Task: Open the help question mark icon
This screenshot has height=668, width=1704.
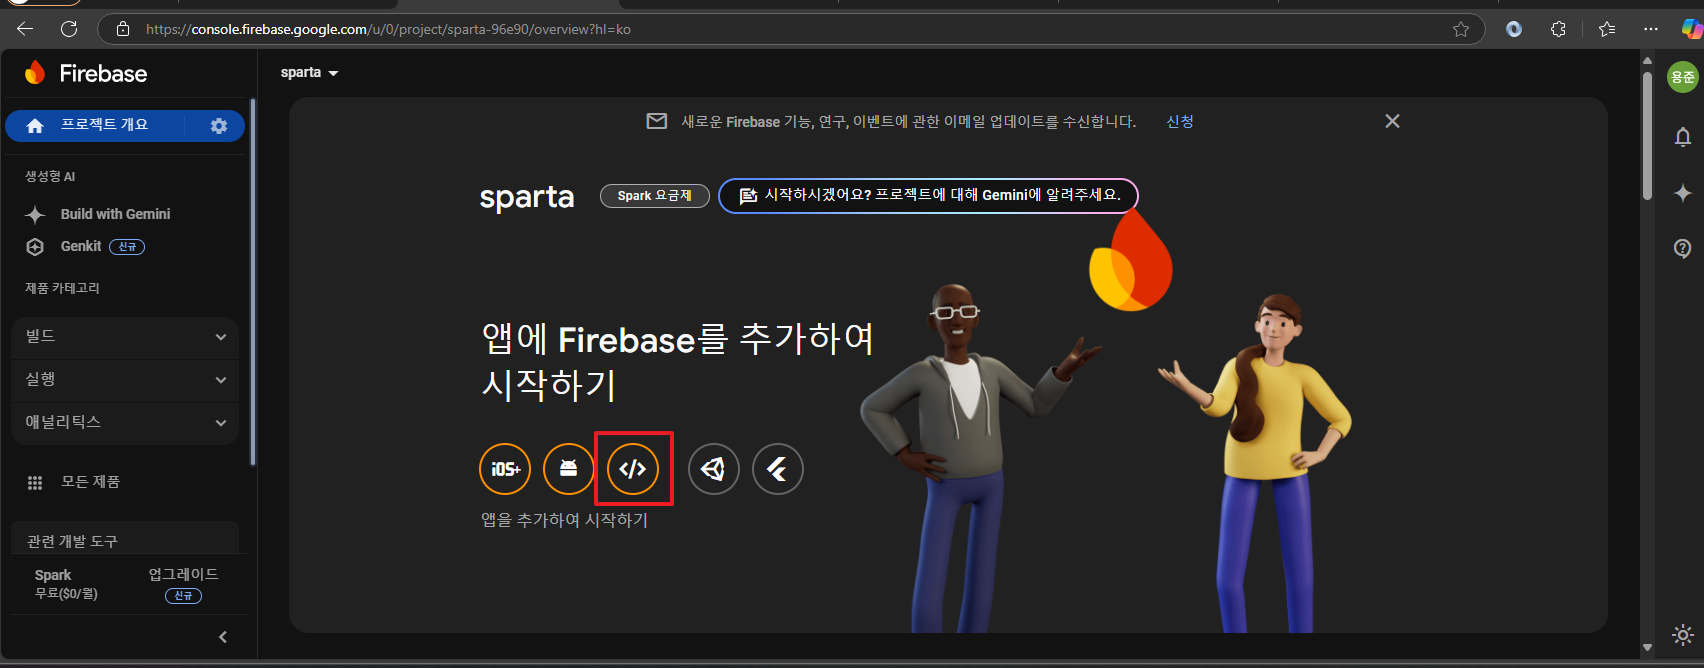Action: pyautogui.click(x=1683, y=248)
